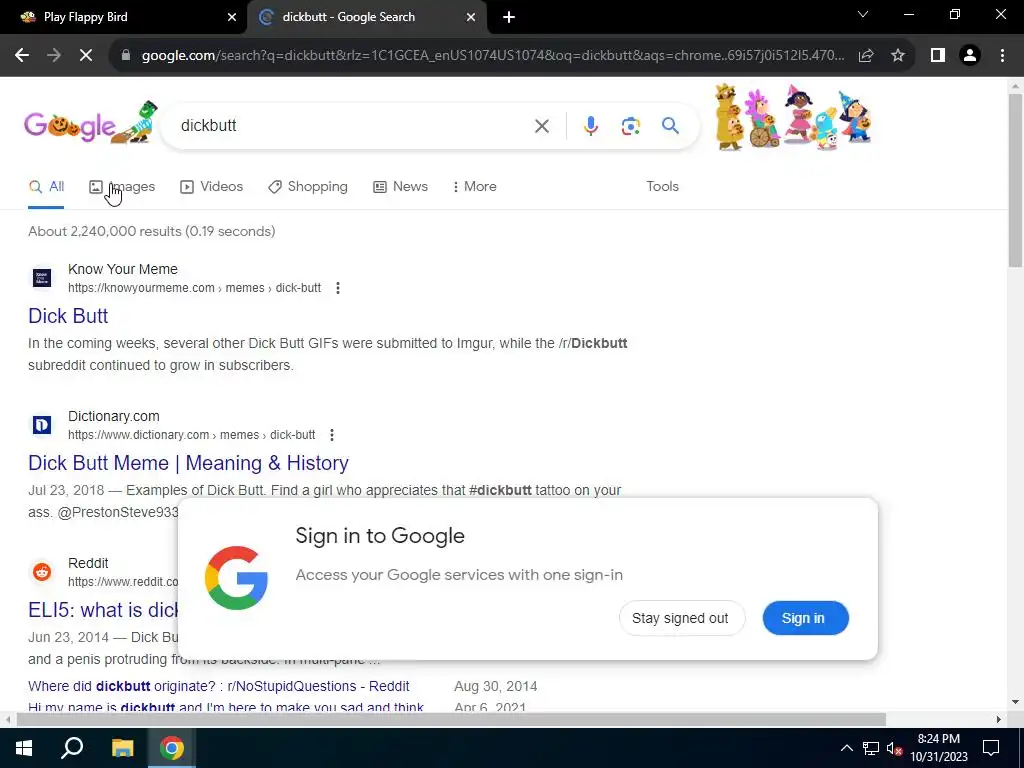Click the muted volume tray icon

894,748
